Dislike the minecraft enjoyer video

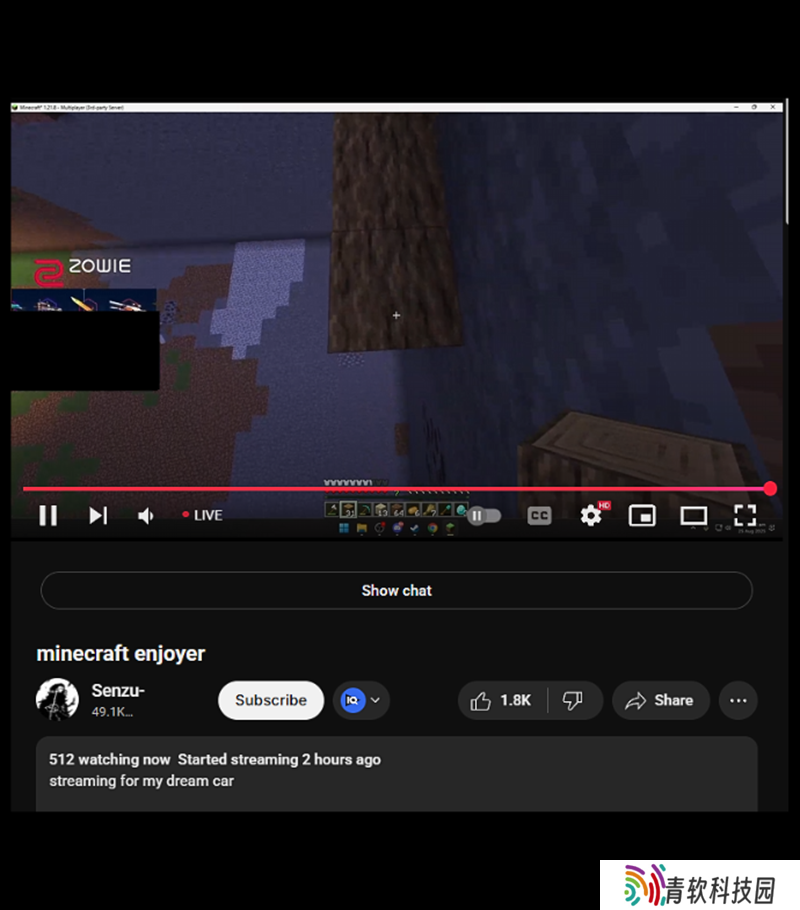[574, 700]
